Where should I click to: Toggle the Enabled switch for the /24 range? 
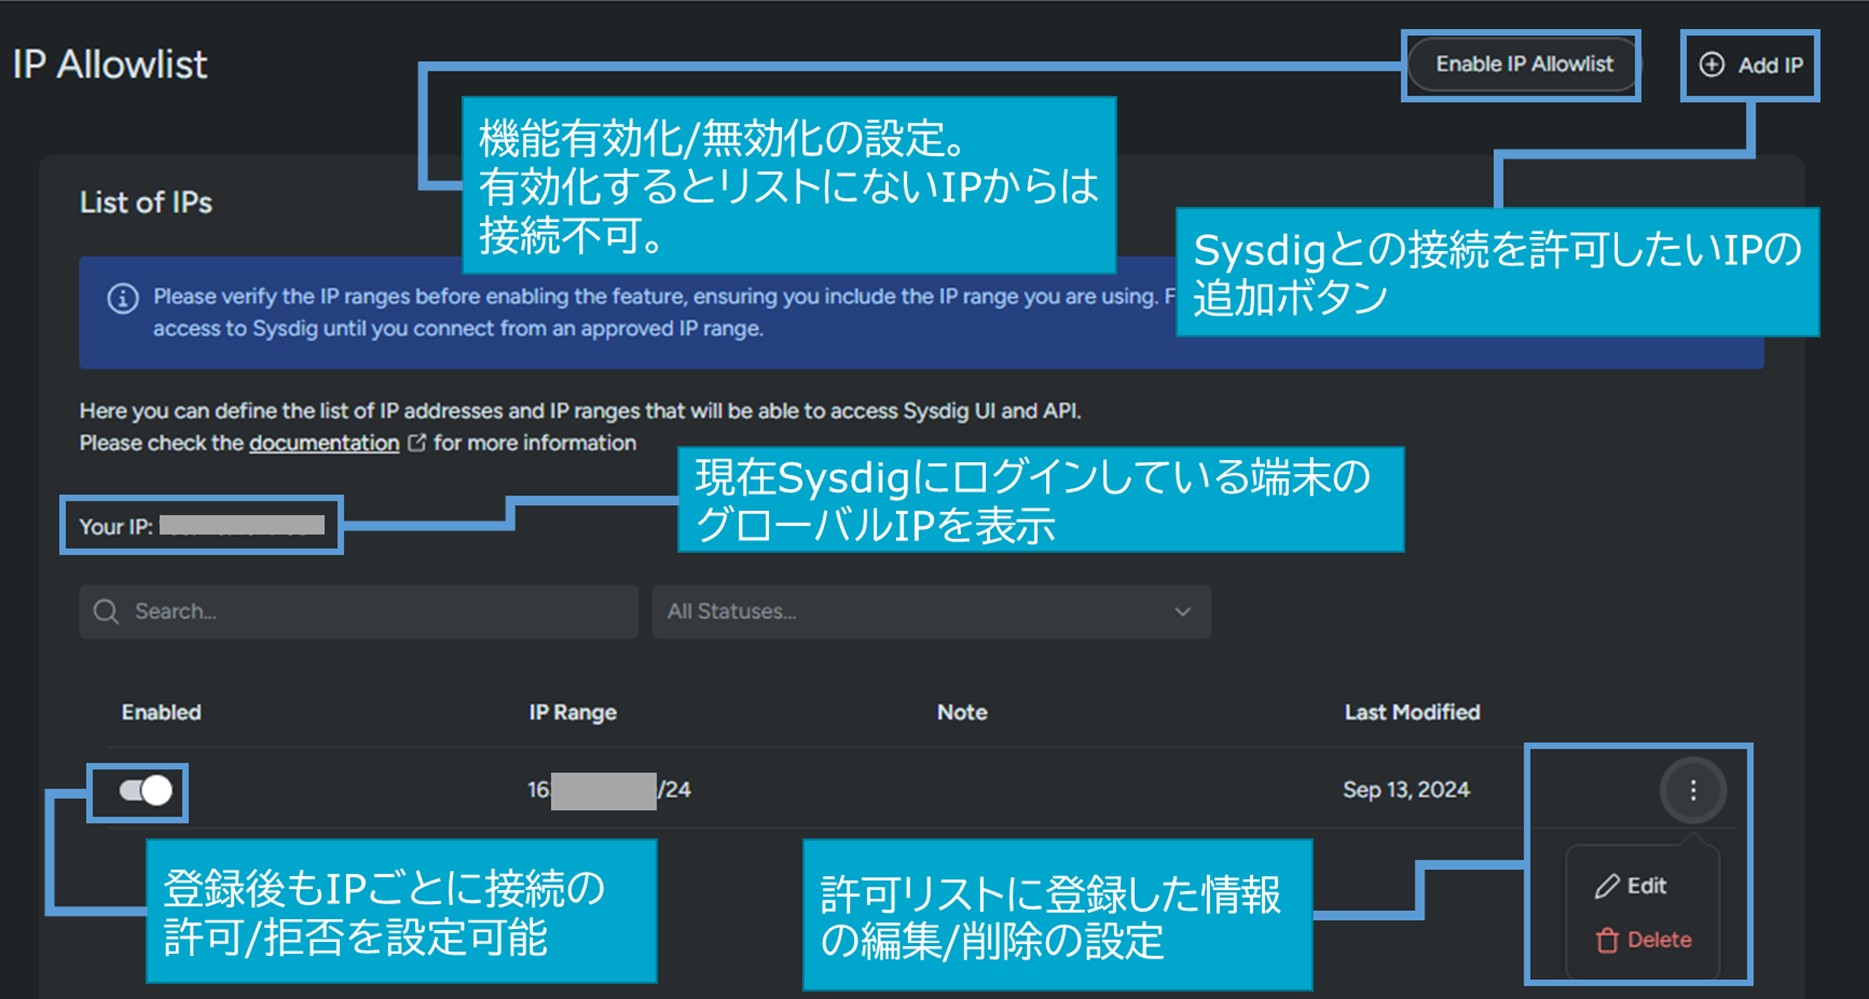(x=146, y=791)
